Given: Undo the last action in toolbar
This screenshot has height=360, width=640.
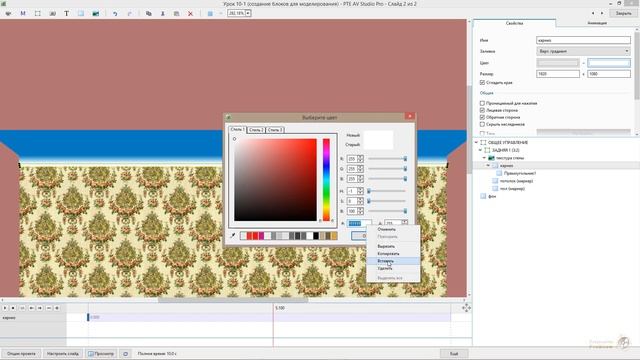Looking at the screenshot, I should (115, 13).
